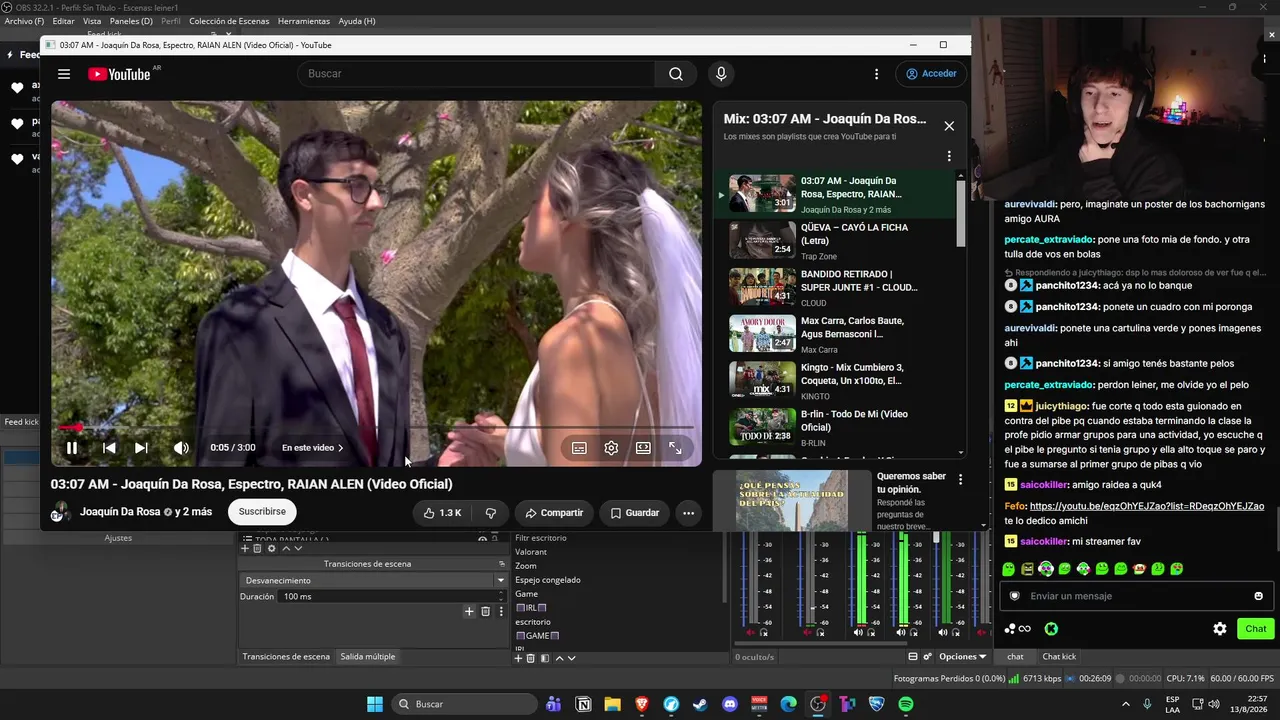Open source properties gear under sources list
This screenshot has height=720, width=1280.
point(271,548)
